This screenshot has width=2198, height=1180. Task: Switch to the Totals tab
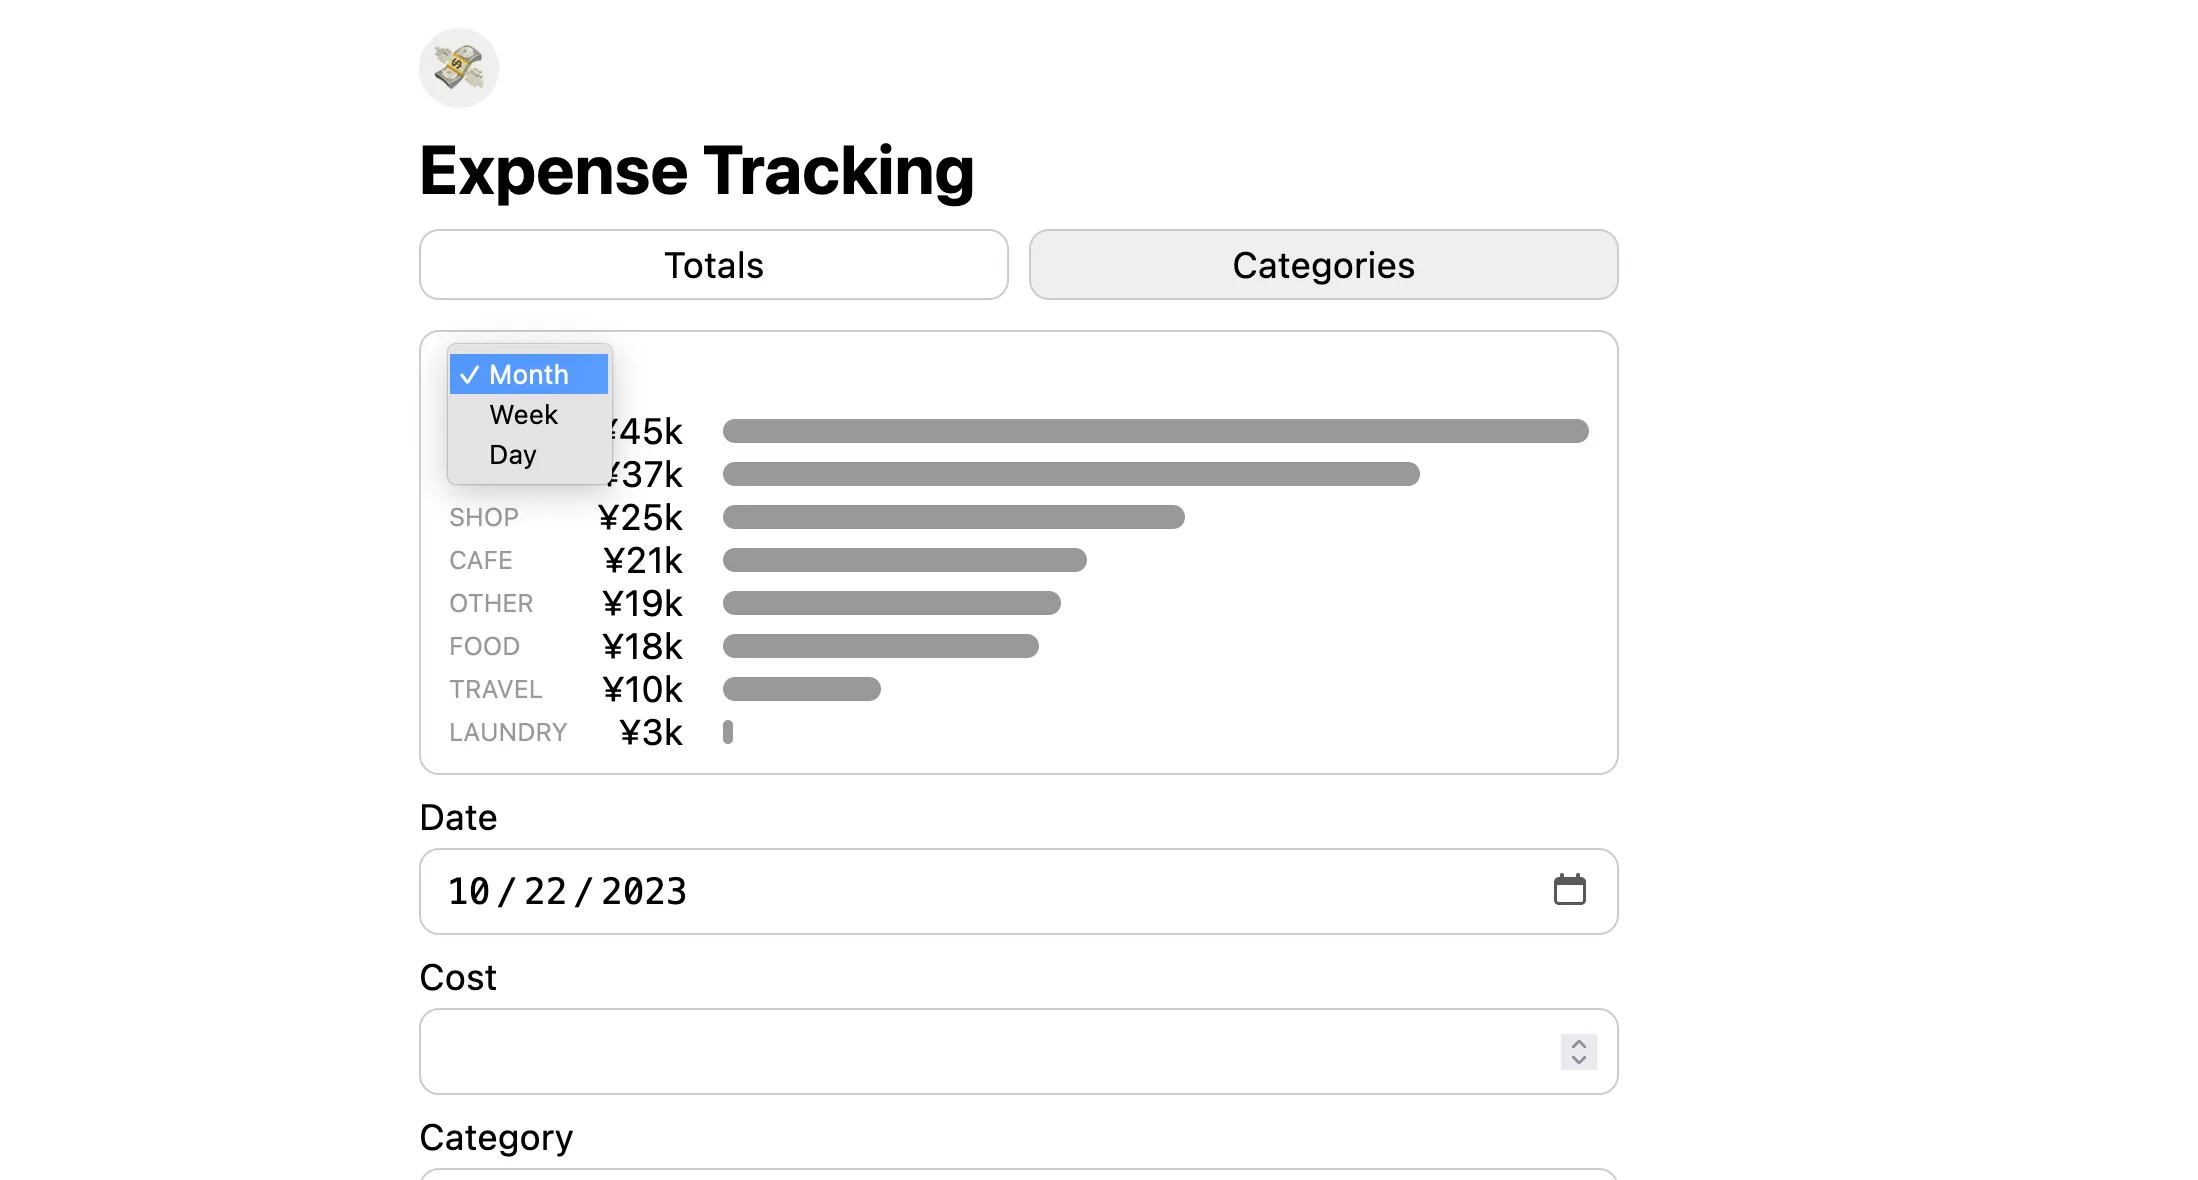pos(713,265)
